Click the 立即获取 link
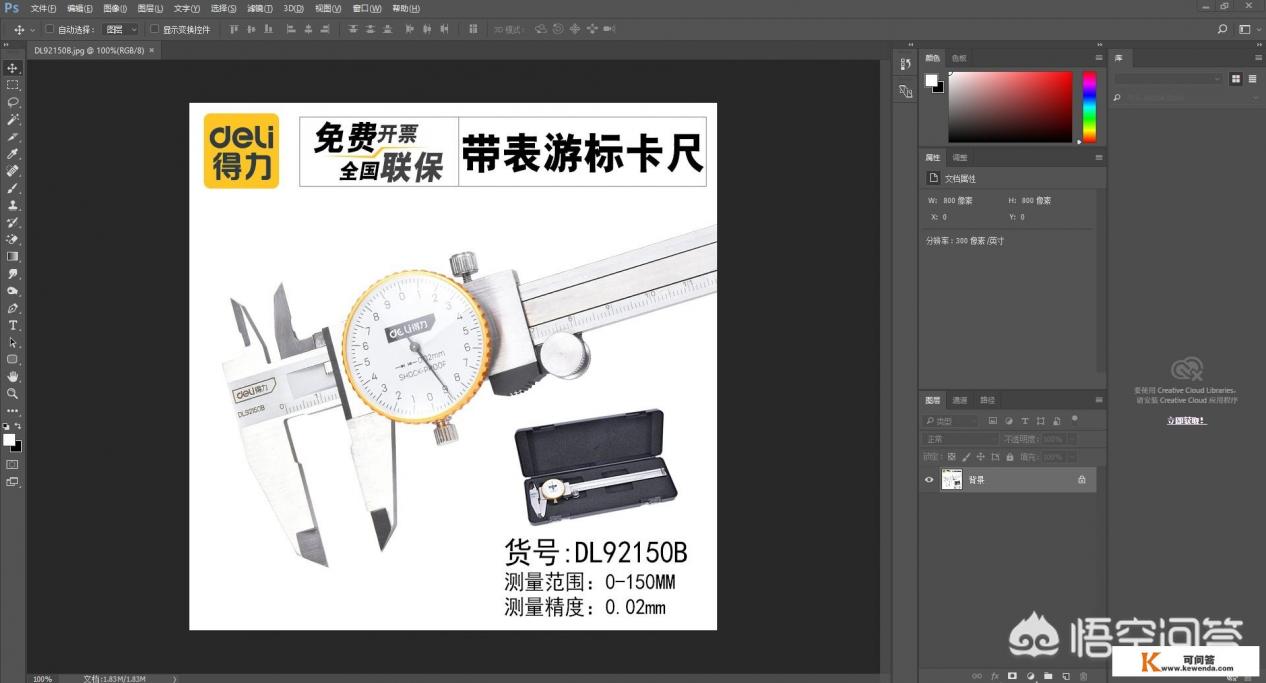The width and height of the screenshot is (1266, 683). pyautogui.click(x=1186, y=421)
